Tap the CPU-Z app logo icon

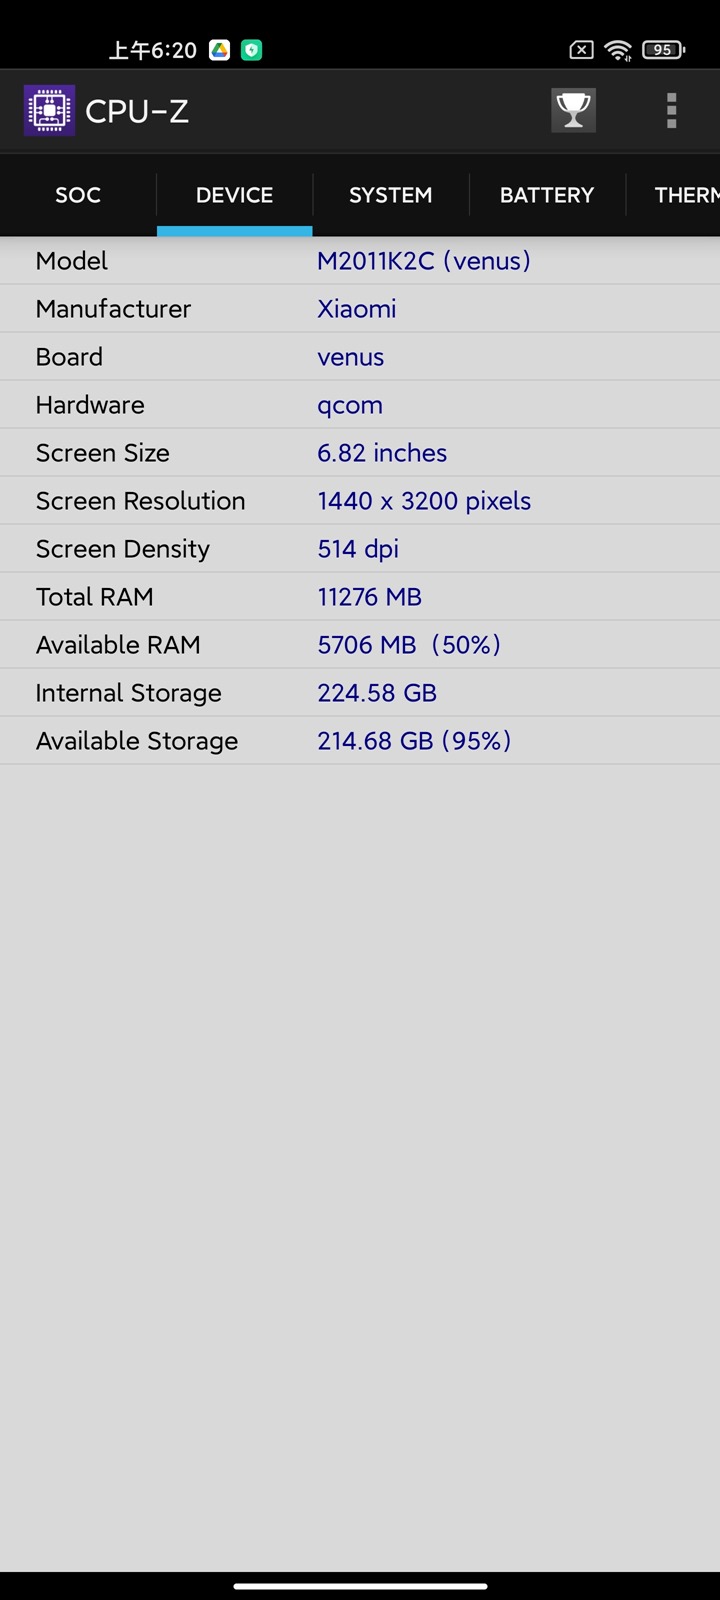(x=49, y=111)
